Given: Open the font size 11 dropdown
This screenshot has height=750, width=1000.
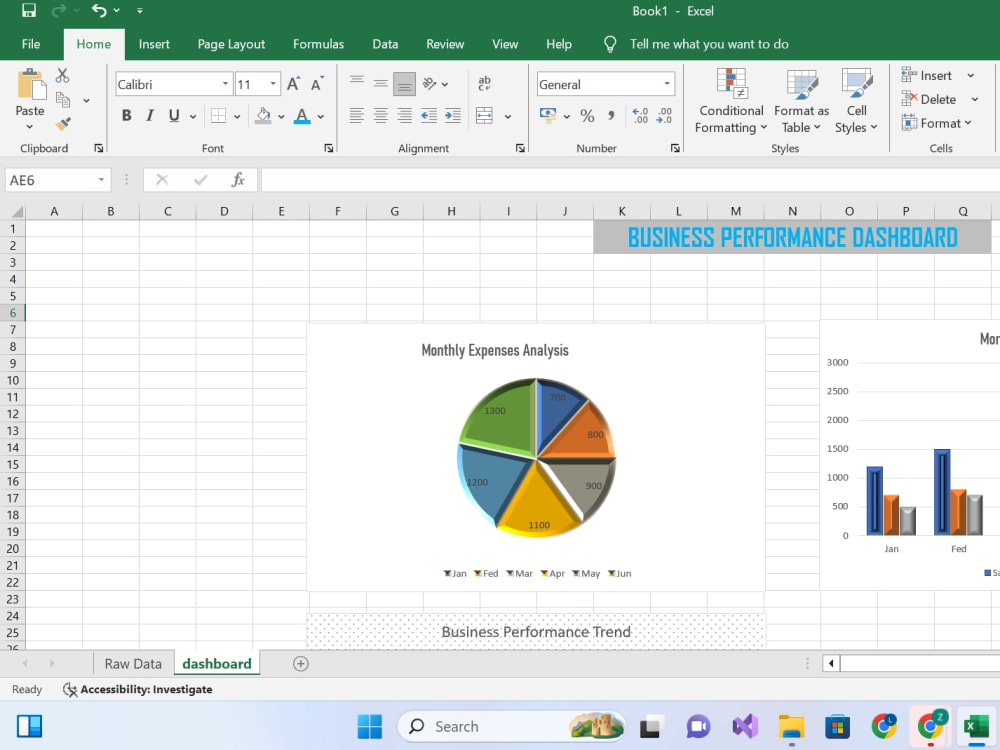Looking at the screenshot, I should (x=273, y=84).
